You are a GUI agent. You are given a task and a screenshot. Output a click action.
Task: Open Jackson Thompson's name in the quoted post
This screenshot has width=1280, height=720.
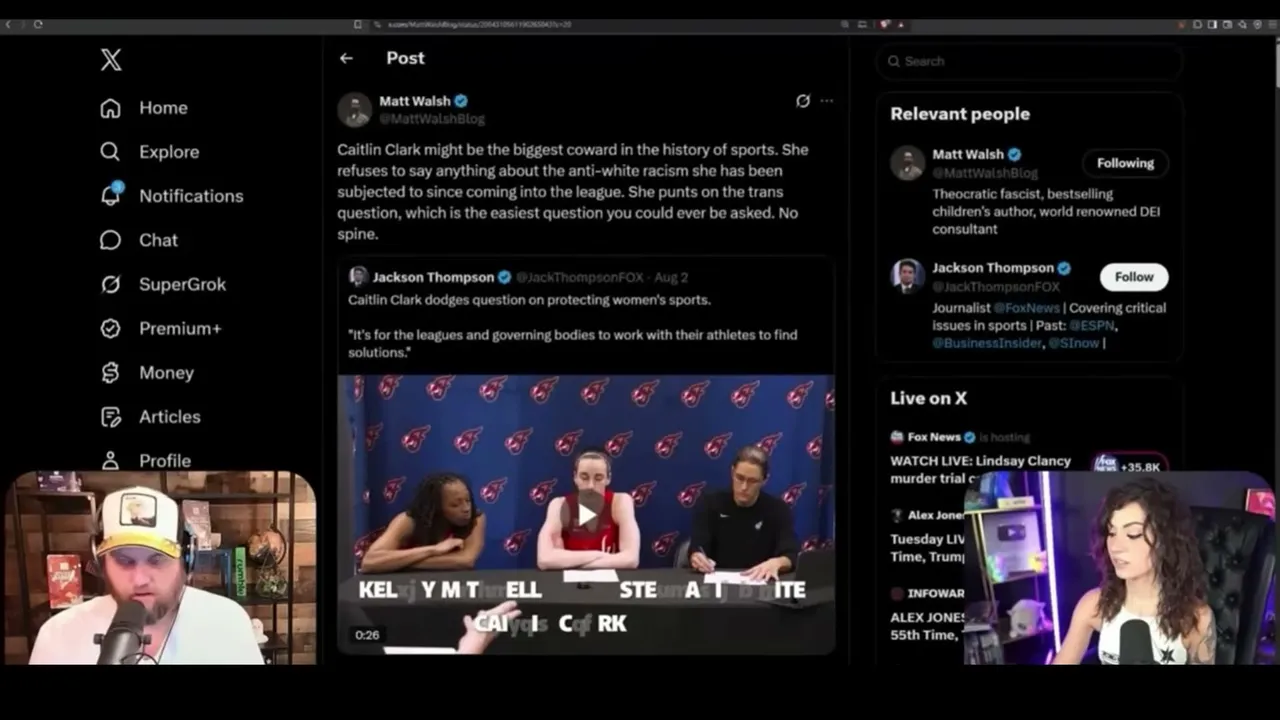tap(434, 277)
